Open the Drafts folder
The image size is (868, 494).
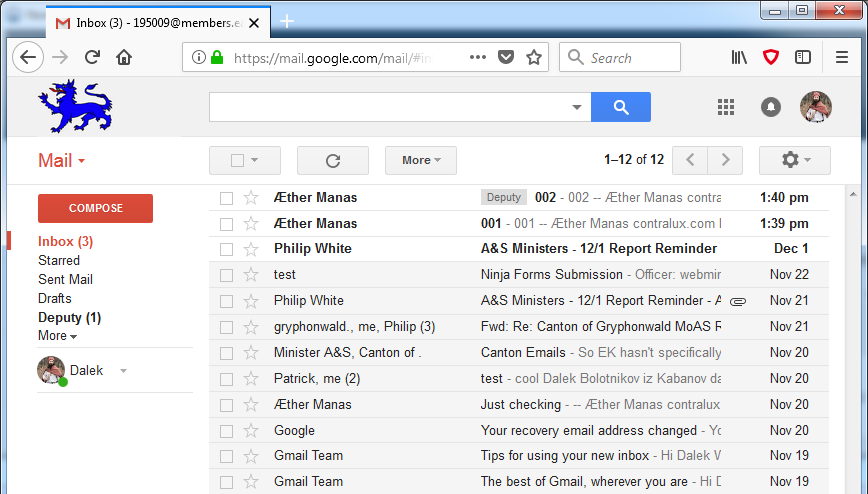(x=55, y=298)
